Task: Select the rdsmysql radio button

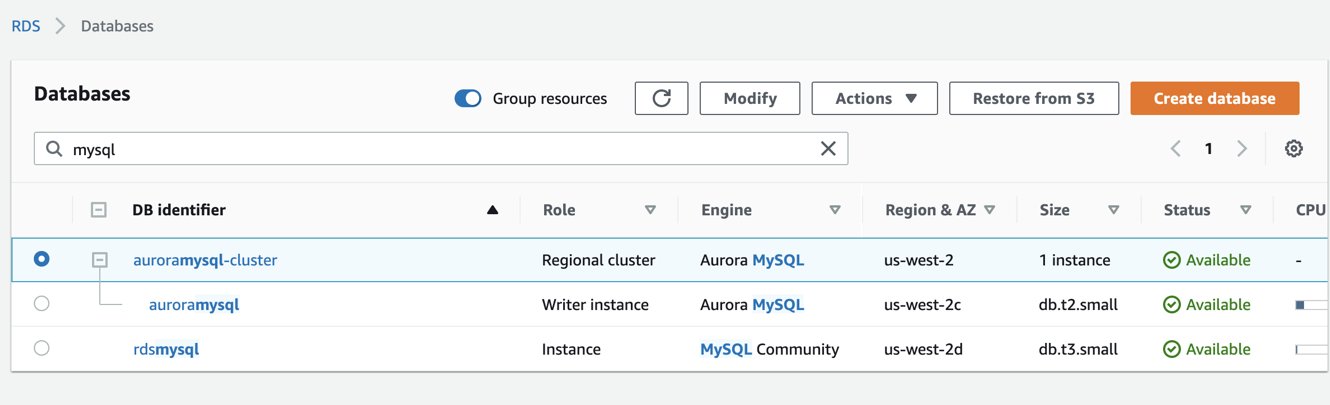Action: (x=41, y=348)
